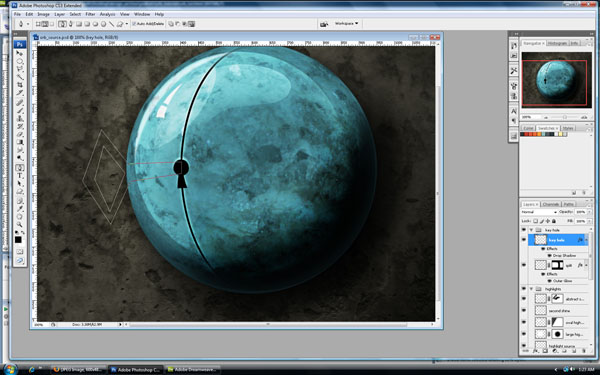This screenshot has height=375, width=600.
Task: Click the Paths mode option icon
Action: tap(45, 24)
